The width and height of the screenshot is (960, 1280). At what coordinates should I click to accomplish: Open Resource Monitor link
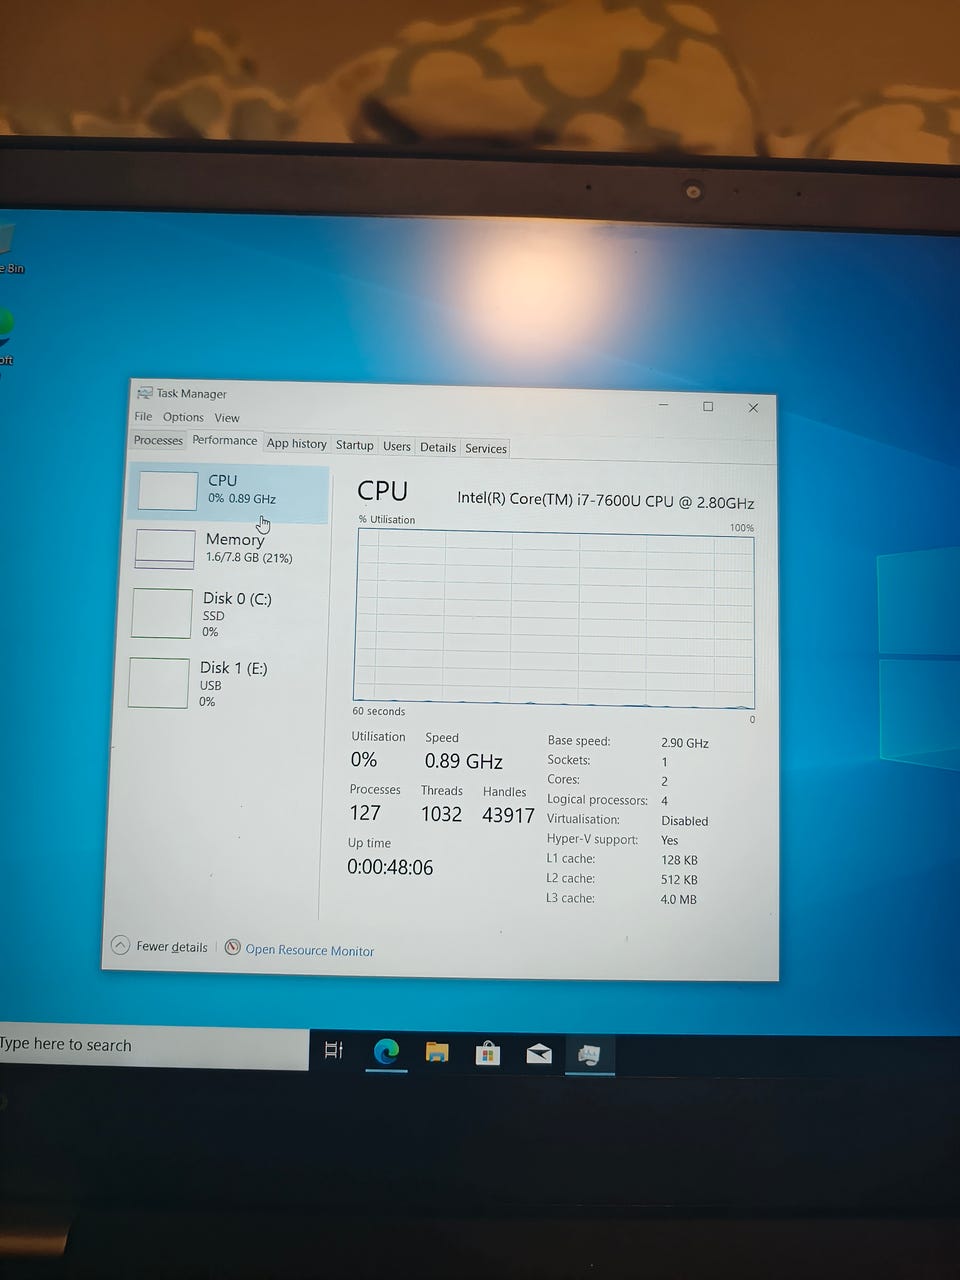[x=310, y=950]
